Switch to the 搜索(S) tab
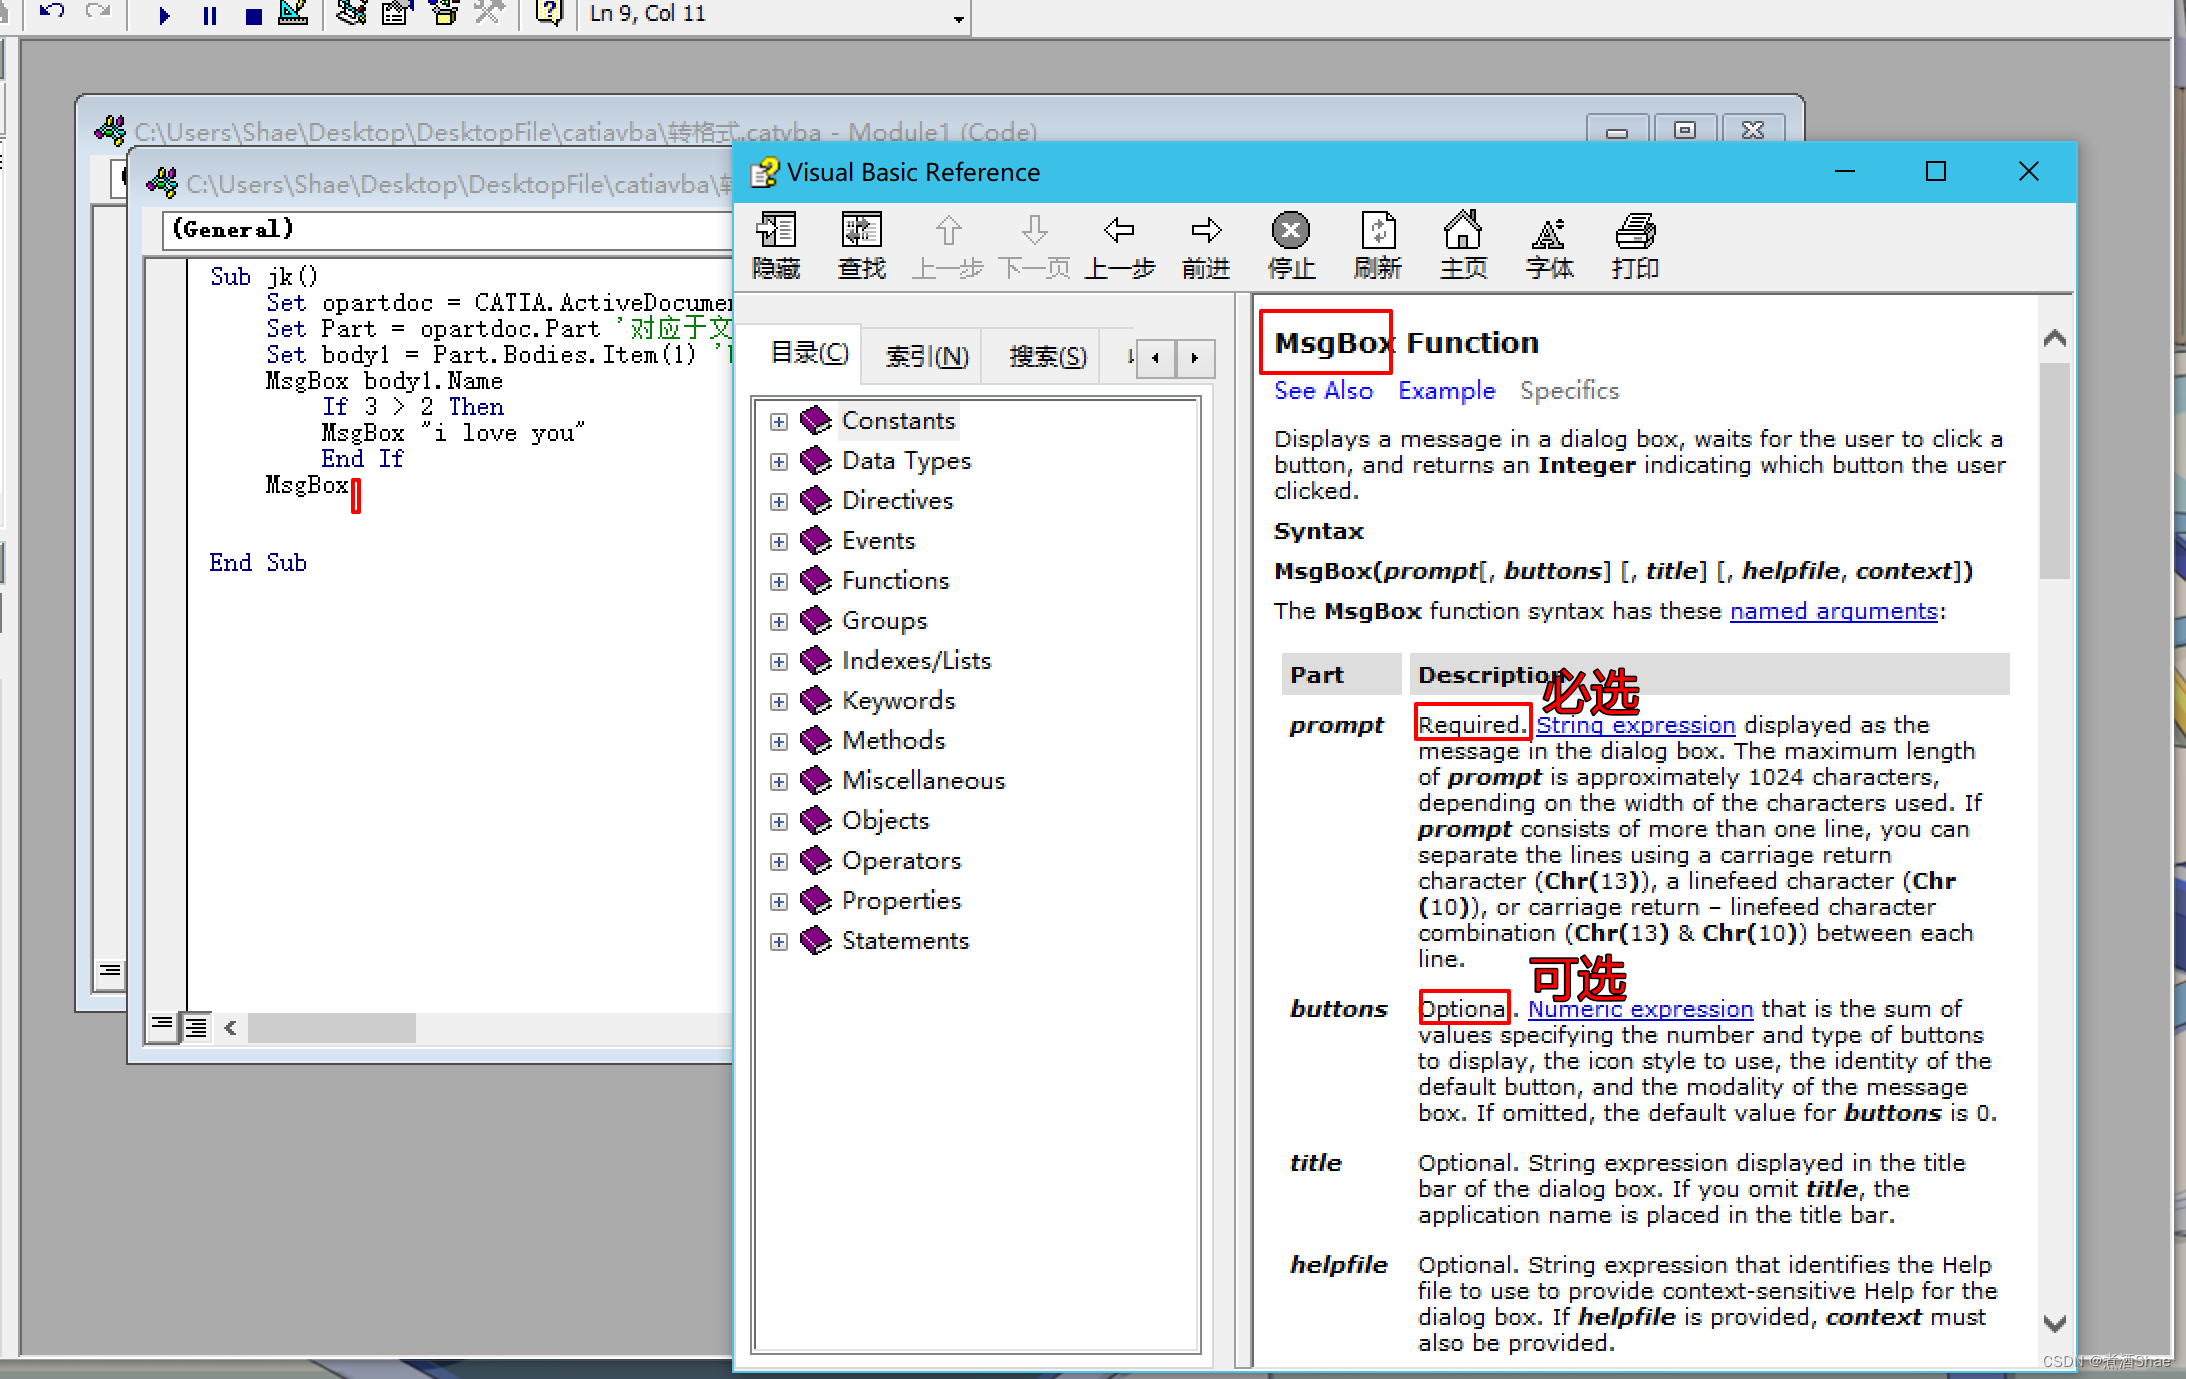The height and width of the screenshot is (1379, 2186). [x=1047, y=356]
